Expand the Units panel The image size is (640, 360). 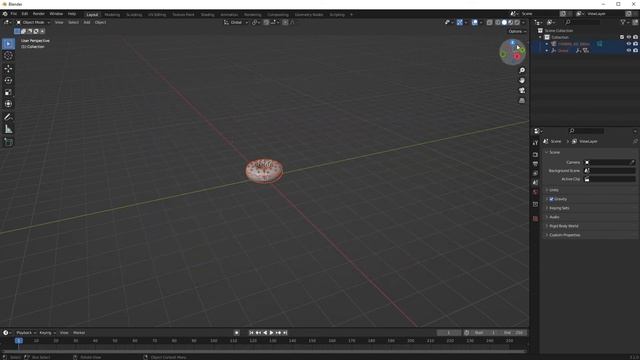[553, 190]
